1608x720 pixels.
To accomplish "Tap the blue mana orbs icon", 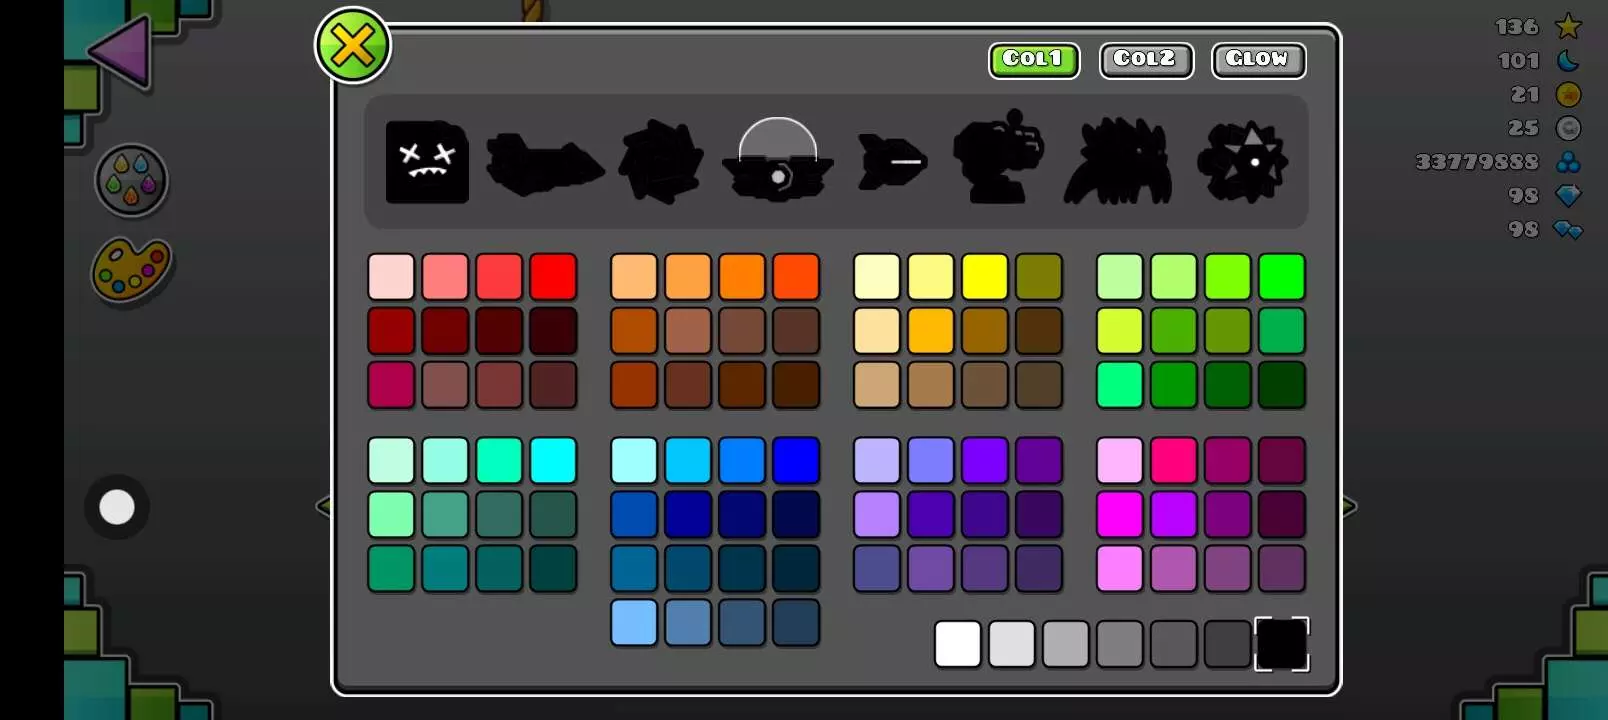I will (x=1568, y=162).
